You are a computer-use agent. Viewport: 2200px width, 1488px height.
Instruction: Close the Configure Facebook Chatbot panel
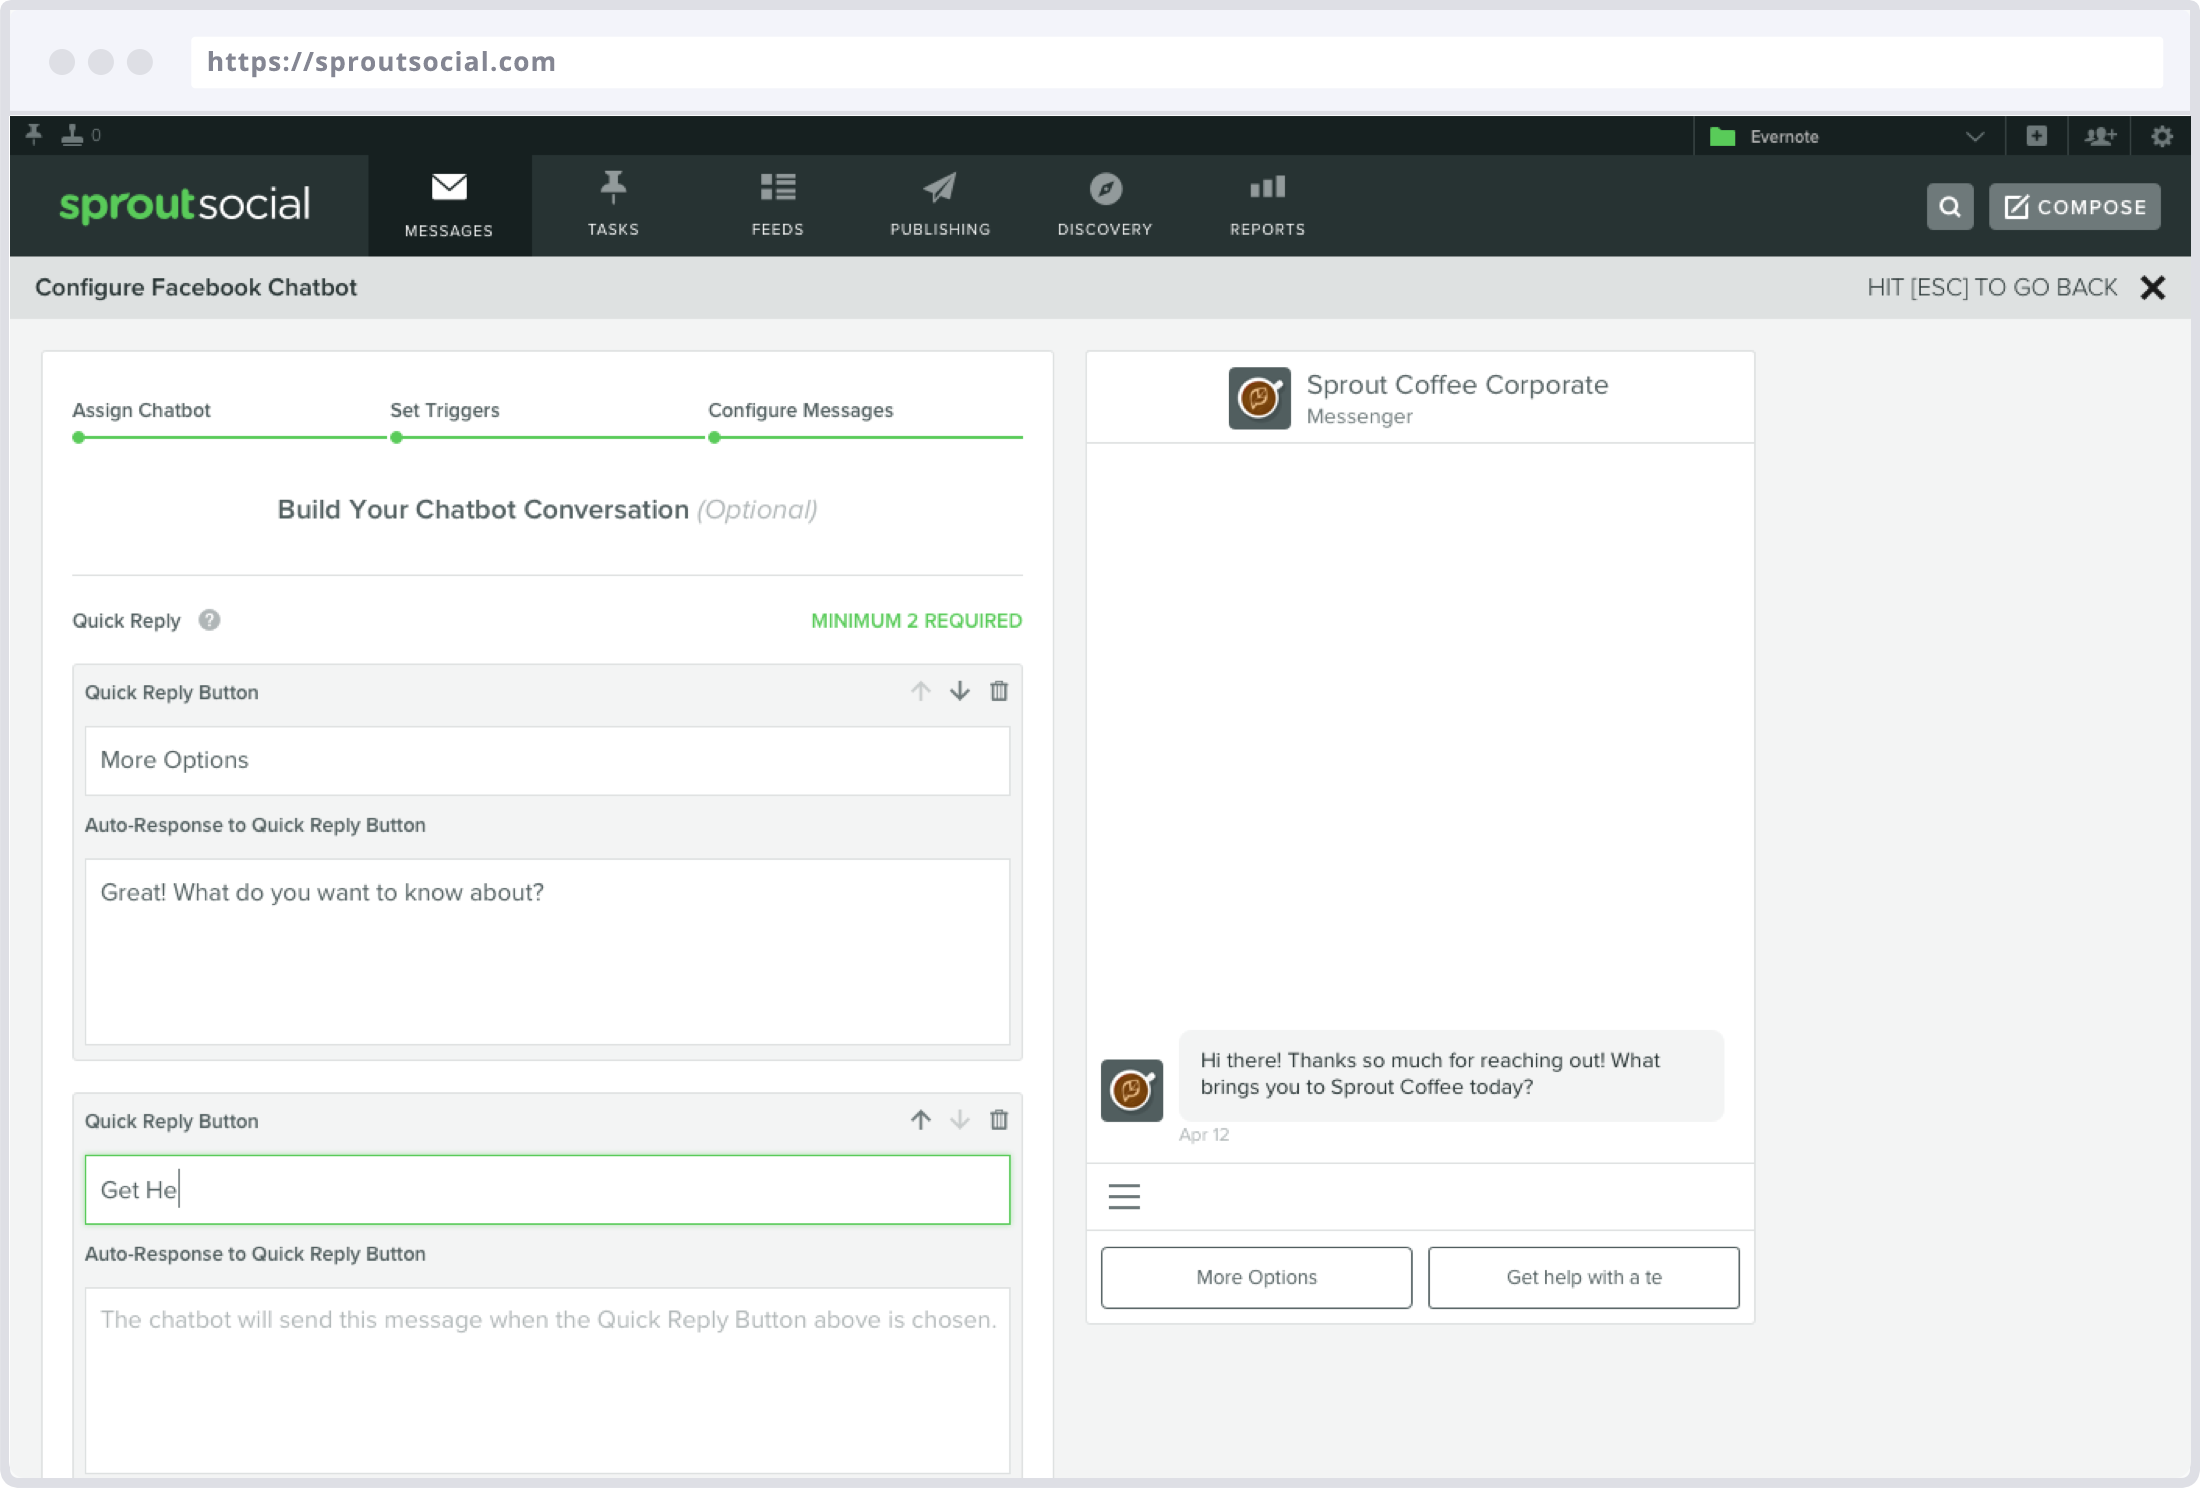2153,288
